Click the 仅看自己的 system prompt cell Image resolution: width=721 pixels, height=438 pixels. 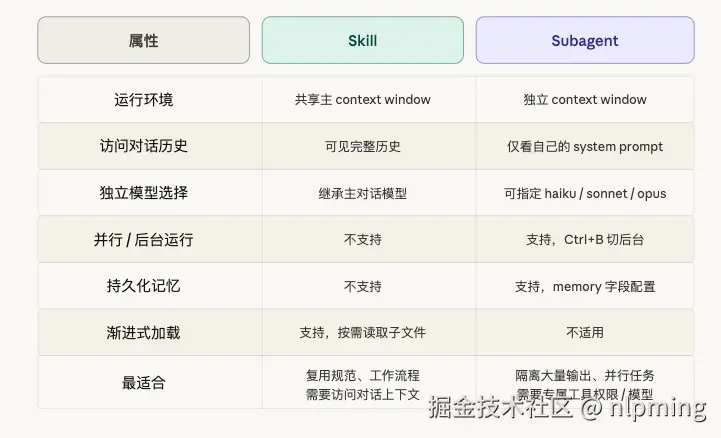(x=585, y=146)
